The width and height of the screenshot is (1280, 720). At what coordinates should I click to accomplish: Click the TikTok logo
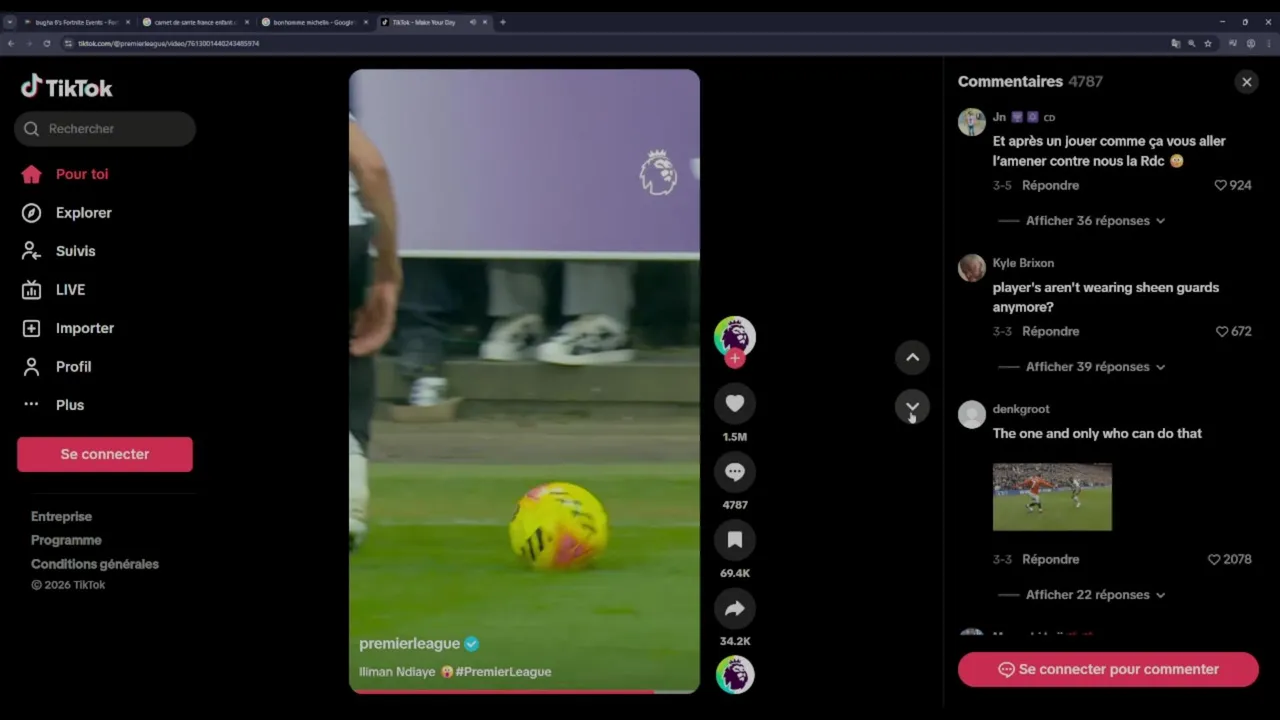[x=67, y=87]
